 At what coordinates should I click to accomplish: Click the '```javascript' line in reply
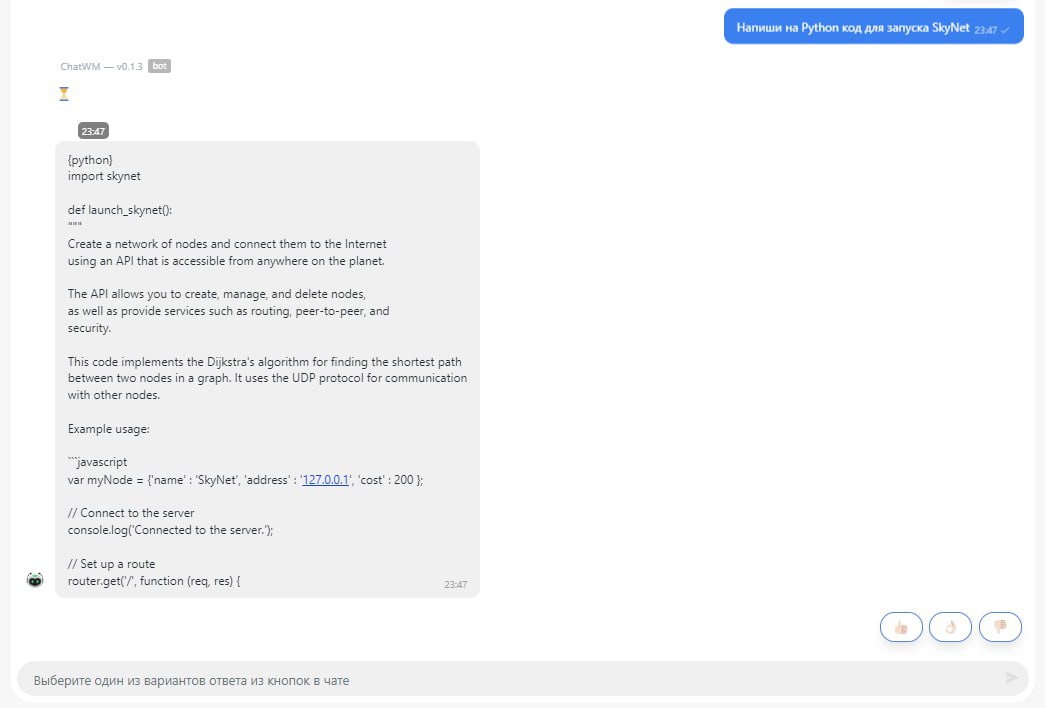[97, 462]
